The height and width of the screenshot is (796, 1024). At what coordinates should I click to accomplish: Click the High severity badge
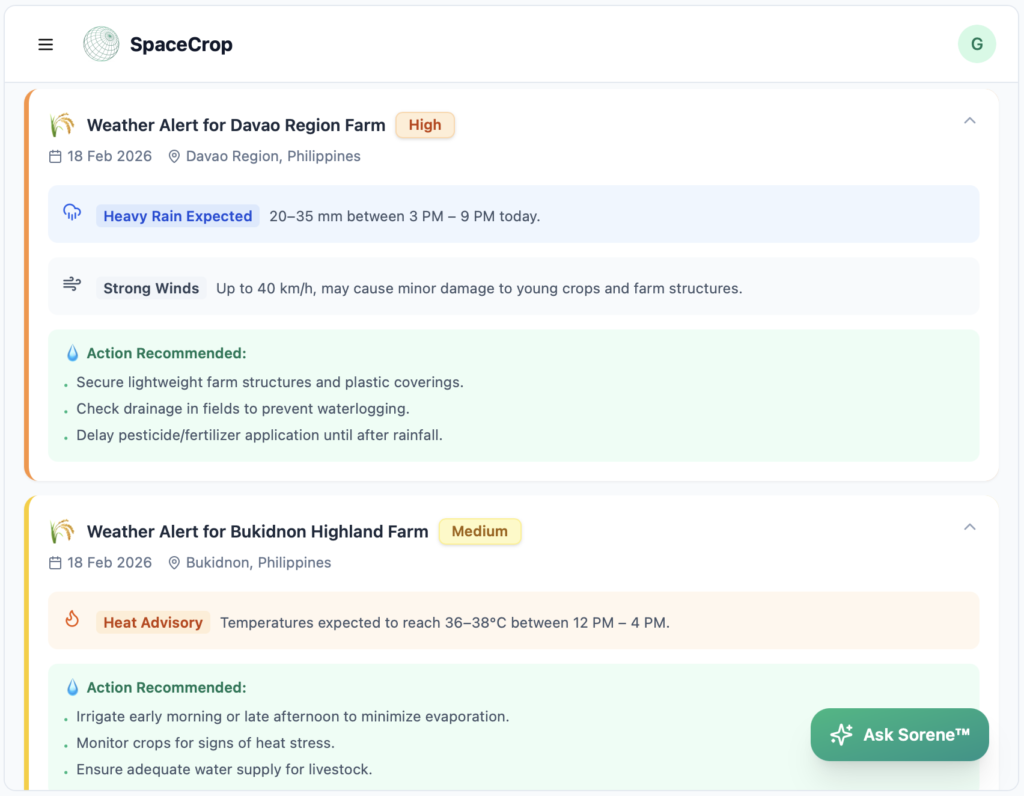[425, 125]
